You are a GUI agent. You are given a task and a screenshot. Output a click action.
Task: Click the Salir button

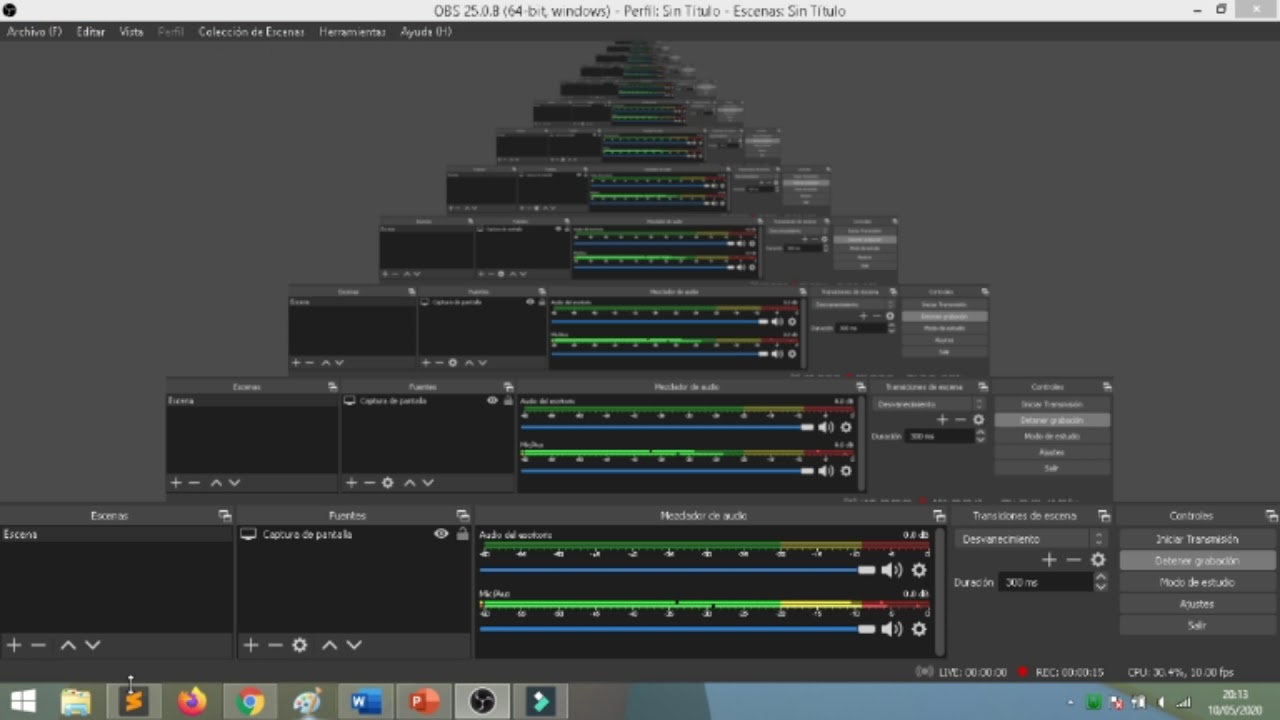click(1197, 625)
